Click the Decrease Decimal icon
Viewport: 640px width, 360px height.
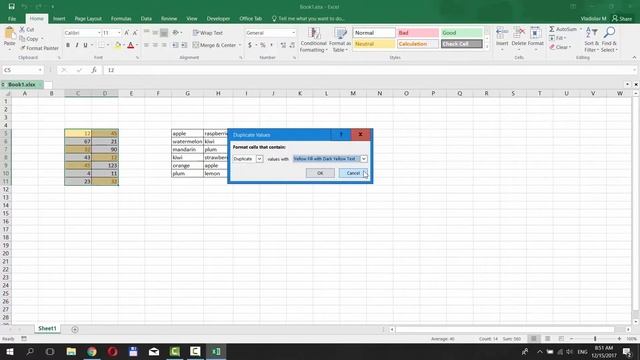[292, 45]
